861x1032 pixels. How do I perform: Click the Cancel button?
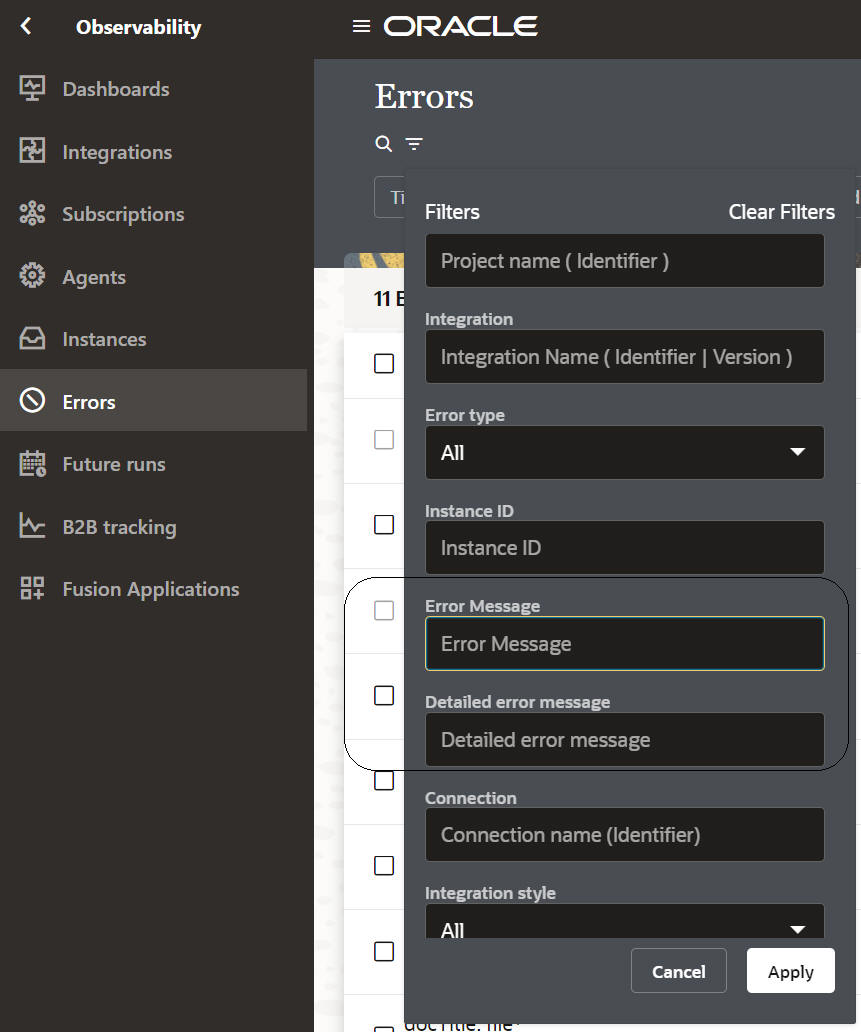[x=679, y=971]
